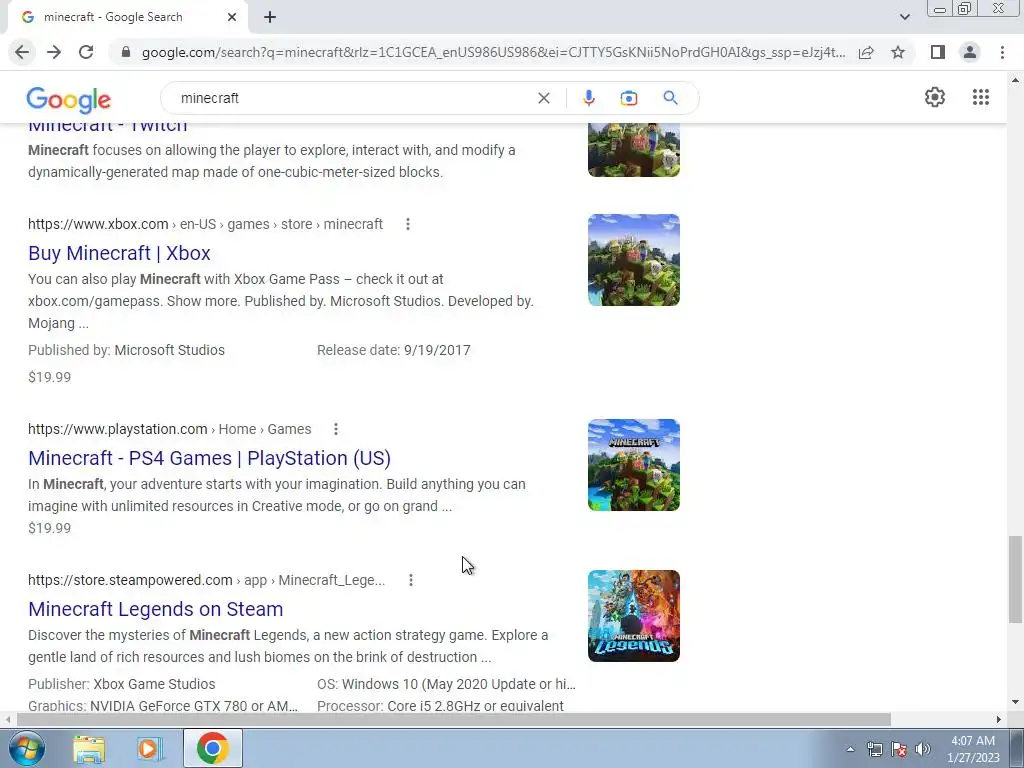1024x768 pixels.
Task: Click the horizontal scroll right arrow
Action: pos(999,719)
